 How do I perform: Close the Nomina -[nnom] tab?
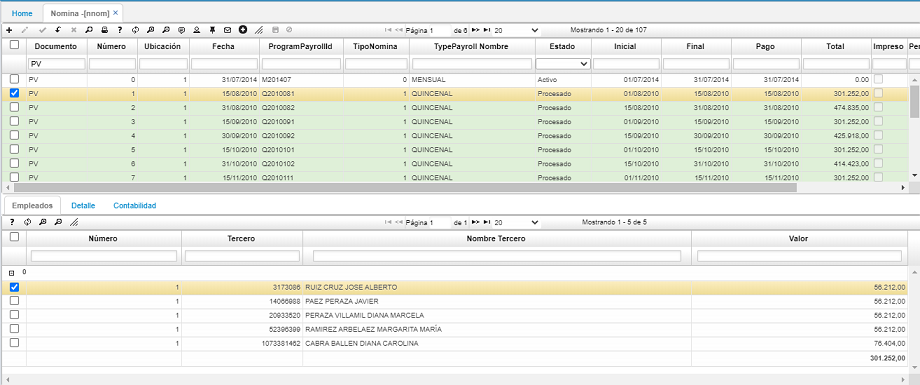click(116, 12)
